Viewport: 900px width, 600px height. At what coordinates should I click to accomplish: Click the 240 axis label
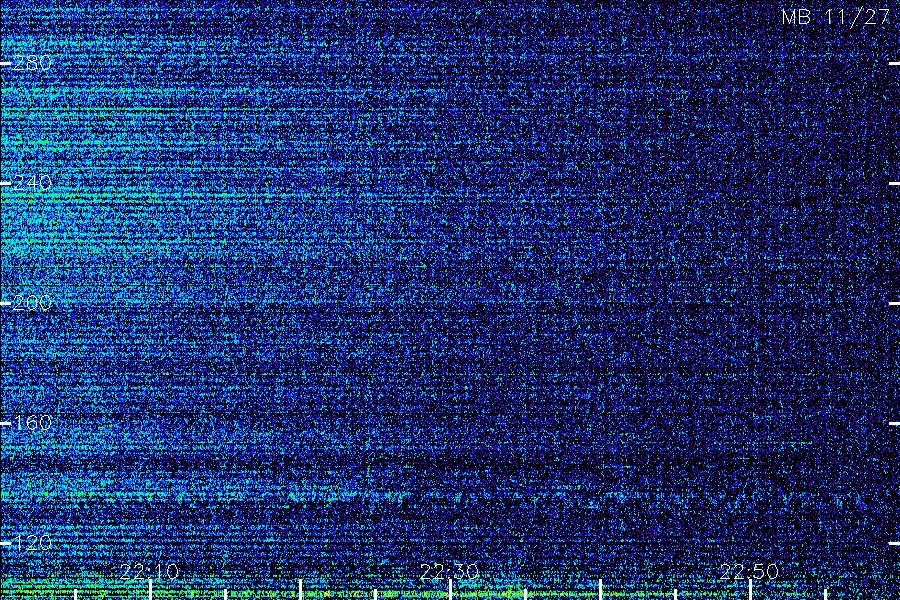32,183
